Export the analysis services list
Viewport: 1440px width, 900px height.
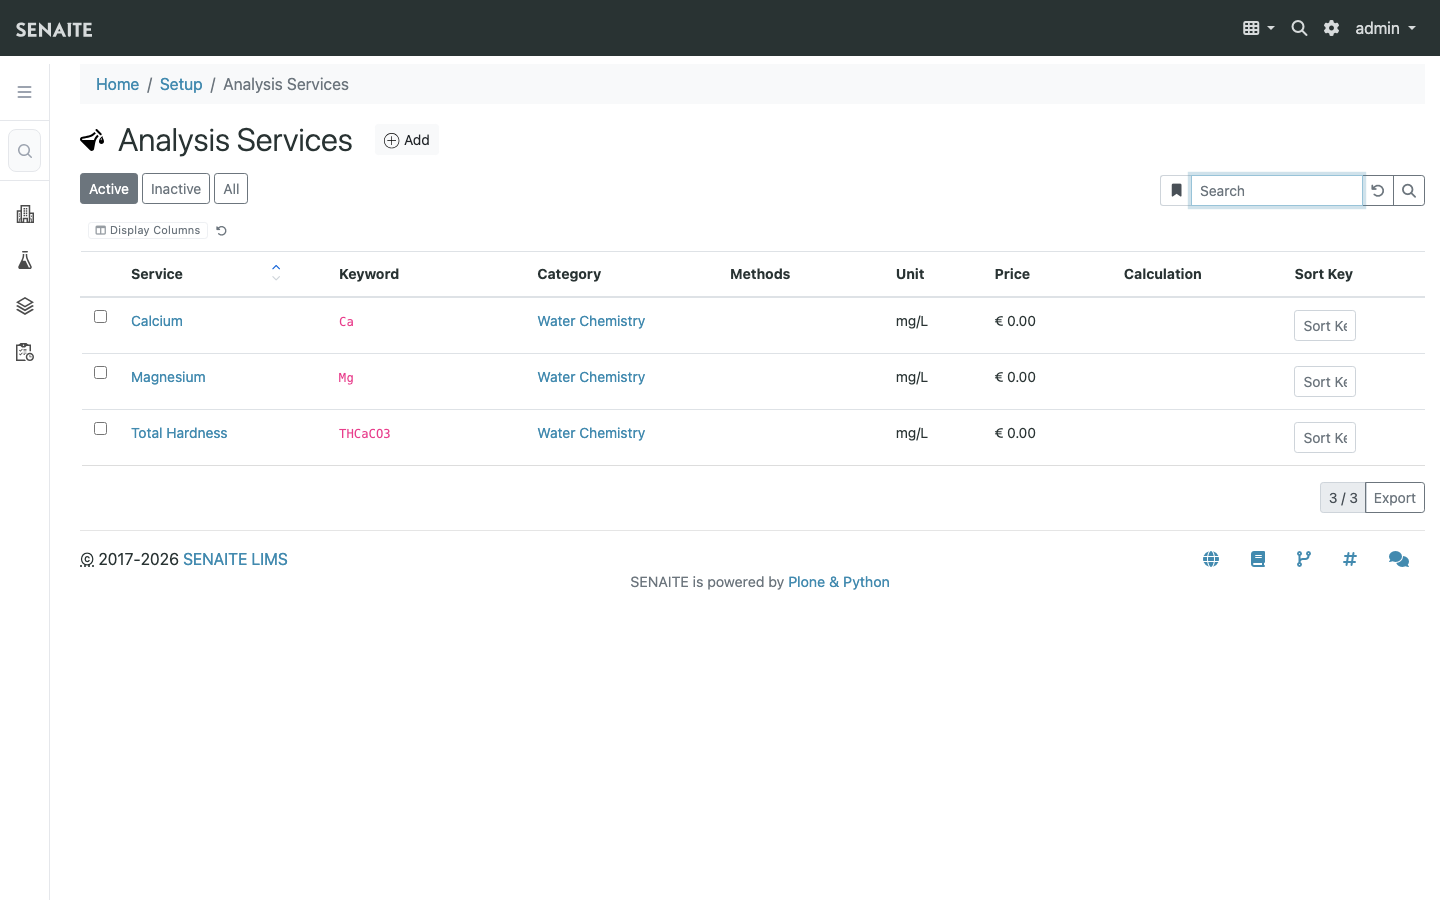pos(1394,498)
